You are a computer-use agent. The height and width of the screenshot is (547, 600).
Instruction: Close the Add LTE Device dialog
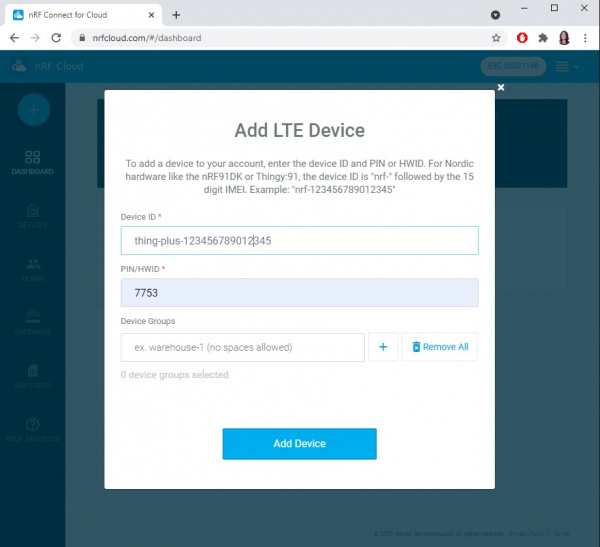point(501,87)
